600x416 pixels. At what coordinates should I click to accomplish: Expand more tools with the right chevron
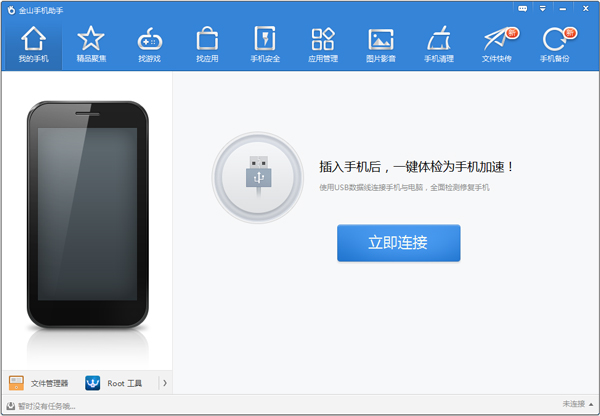click(164, 383)
